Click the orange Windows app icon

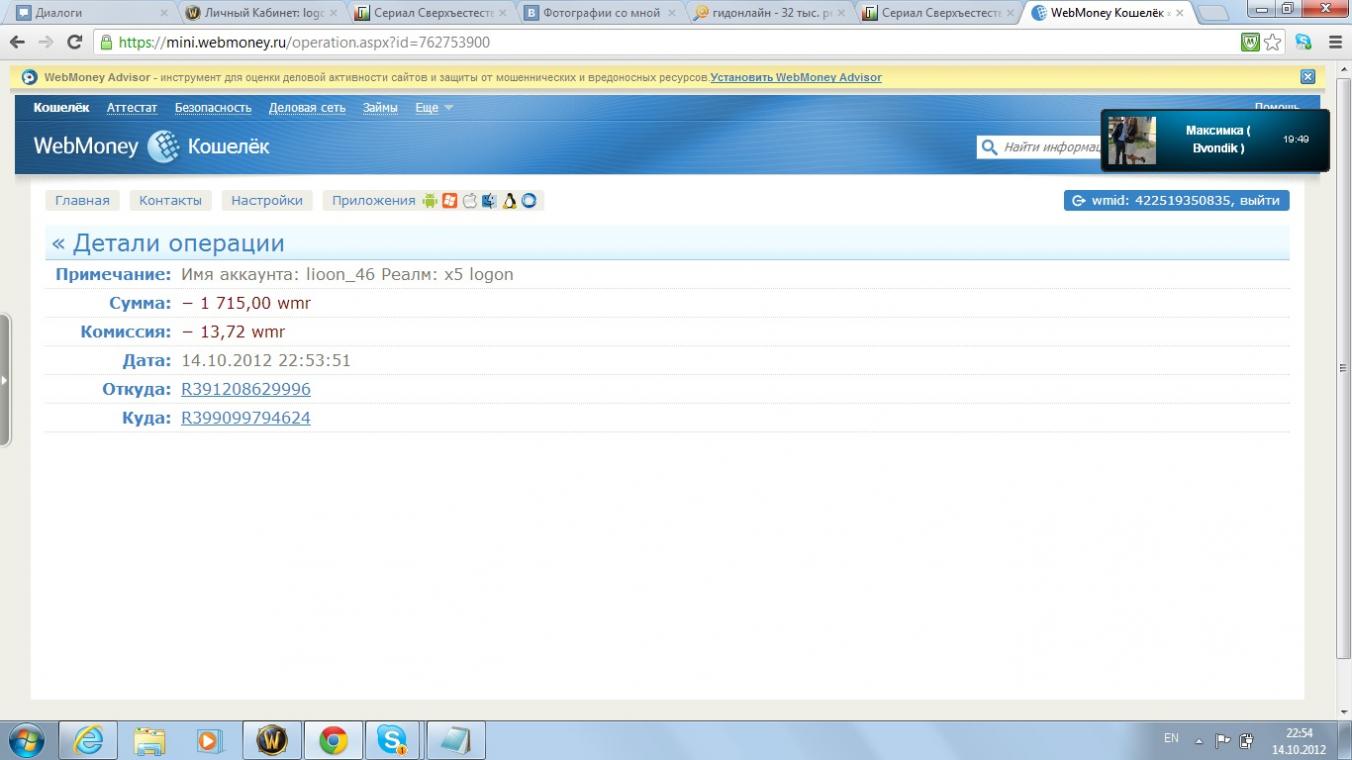click(450, 200)
